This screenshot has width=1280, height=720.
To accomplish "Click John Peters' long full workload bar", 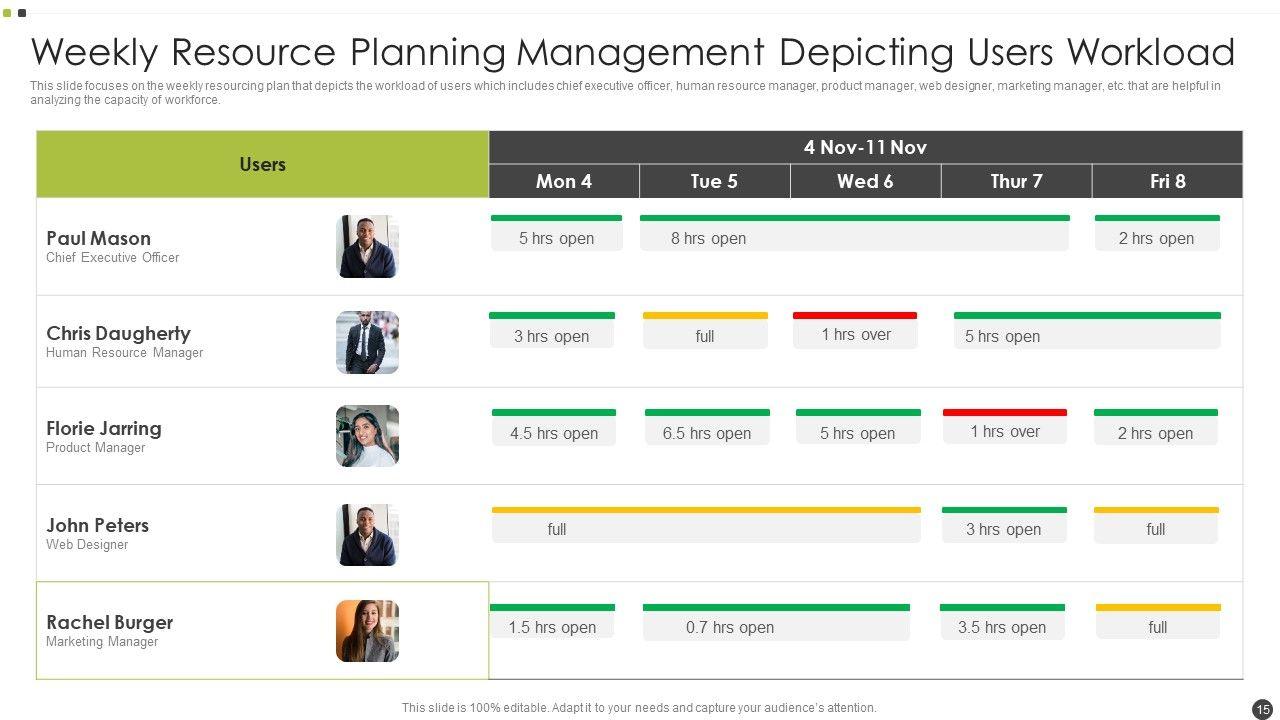I will [706, 528].
